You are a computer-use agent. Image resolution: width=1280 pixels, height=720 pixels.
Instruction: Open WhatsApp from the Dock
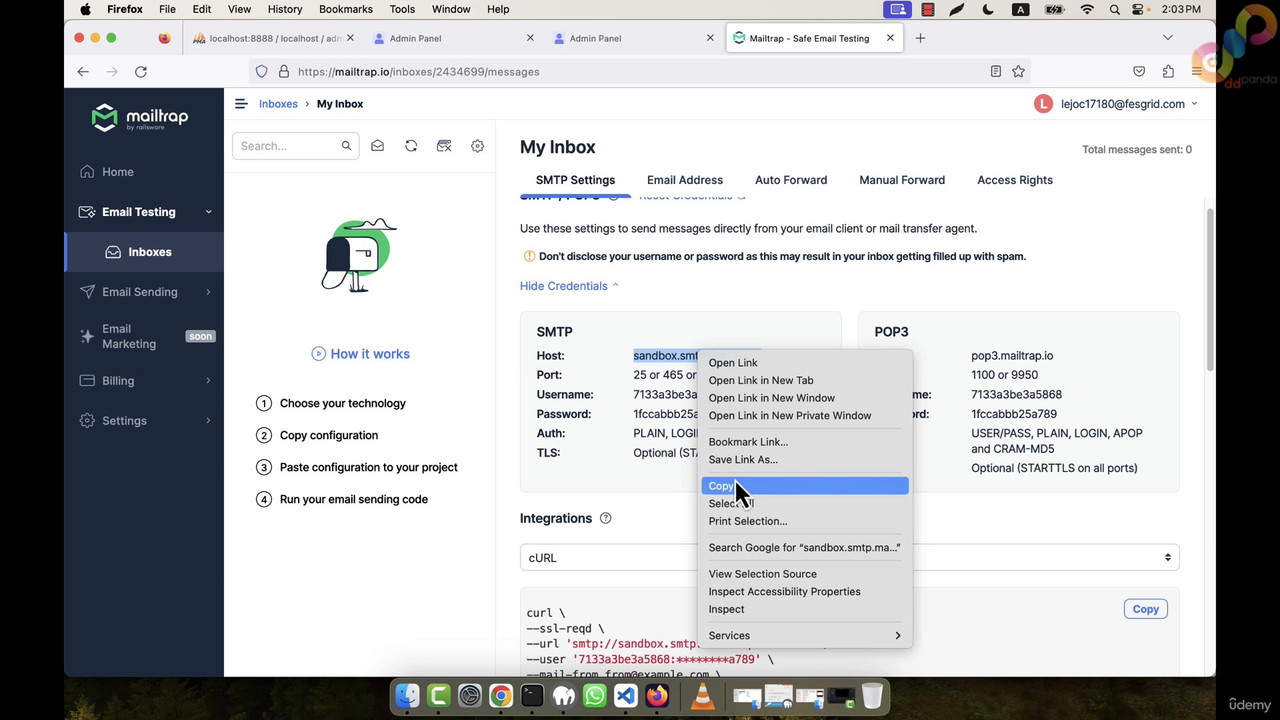[594, 696]
